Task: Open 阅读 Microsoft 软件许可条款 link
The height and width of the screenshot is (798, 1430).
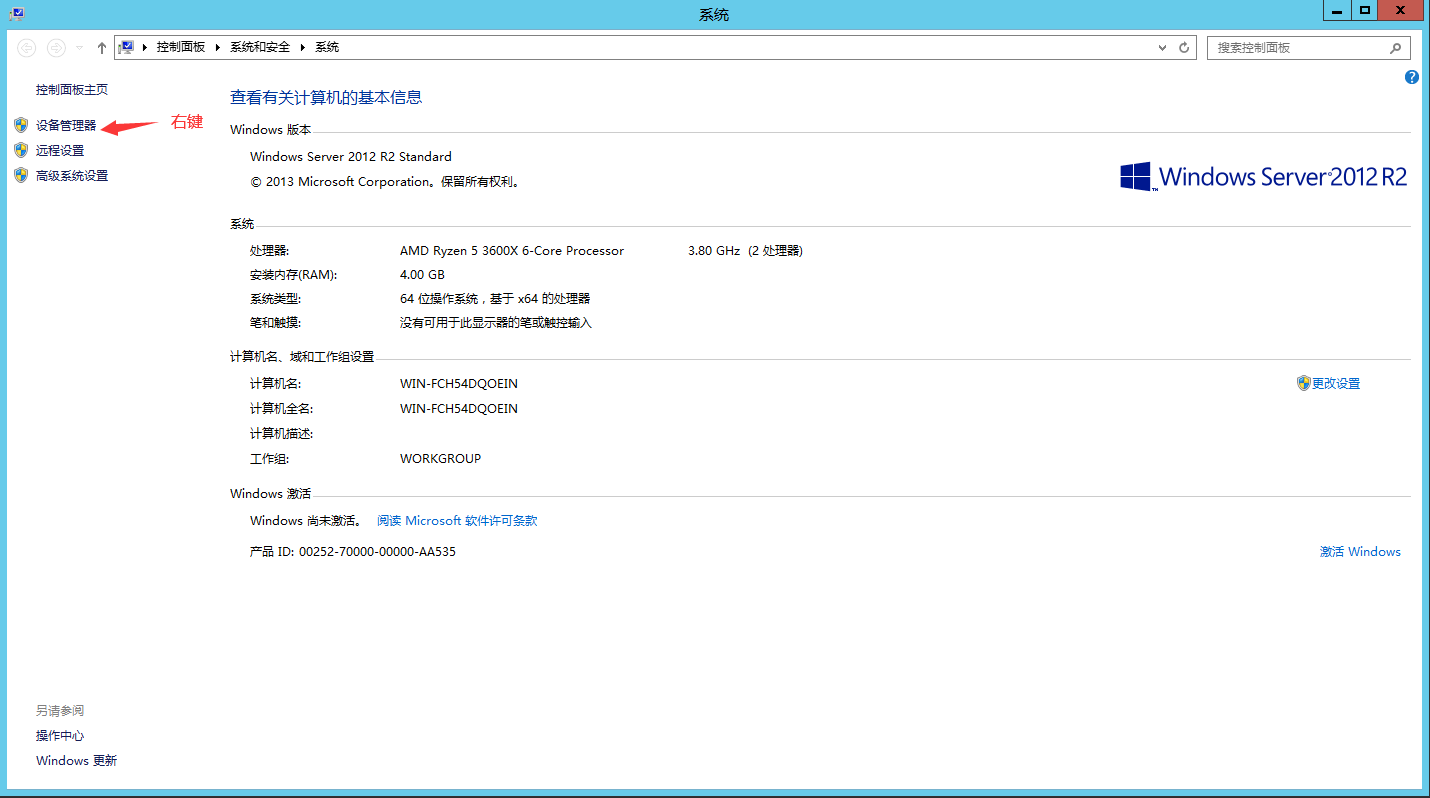Action: pyautogui.click(x=457, y=520)
